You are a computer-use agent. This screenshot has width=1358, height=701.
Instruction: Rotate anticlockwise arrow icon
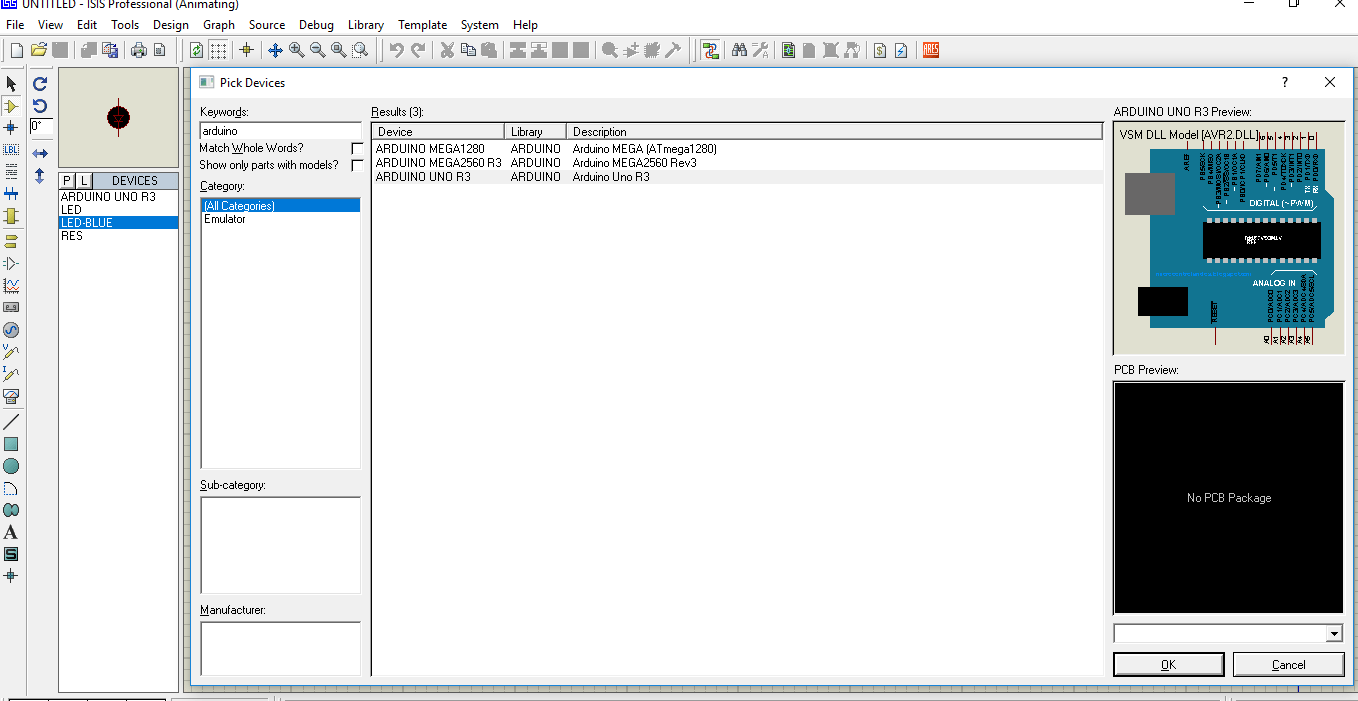coord(40,106)
